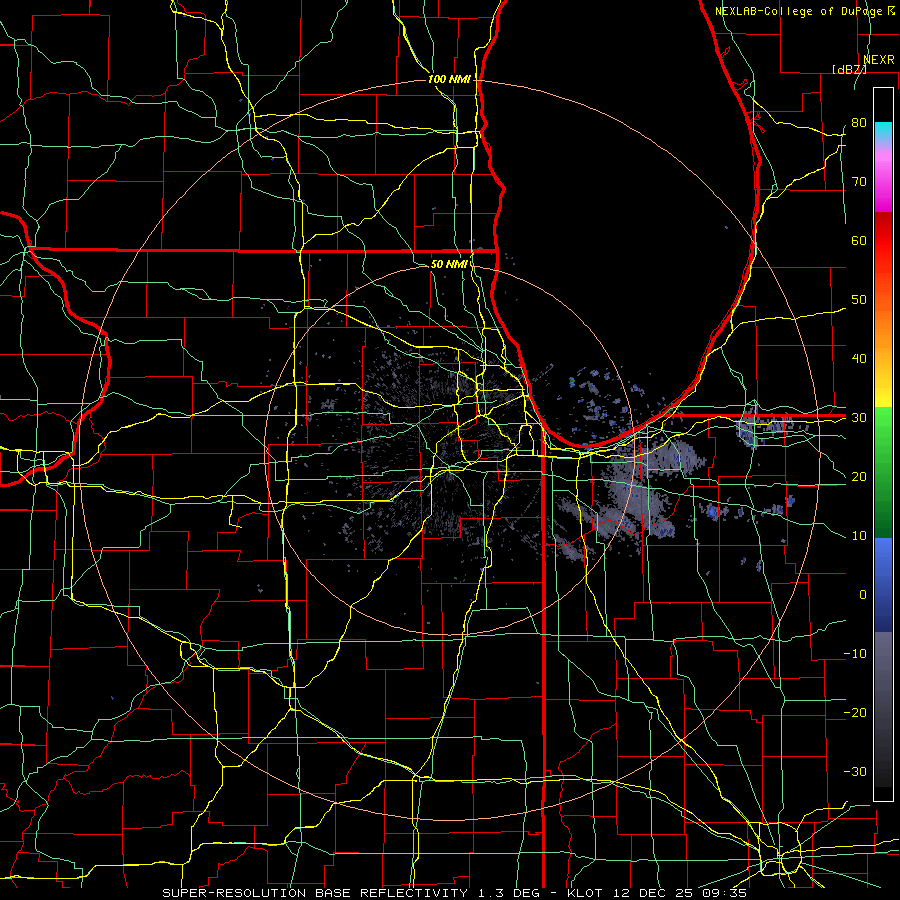Viewport: 900px width, 900px height.
Task: Click the 20 value on dBZ scale
Action: click(x=859, y=476)
